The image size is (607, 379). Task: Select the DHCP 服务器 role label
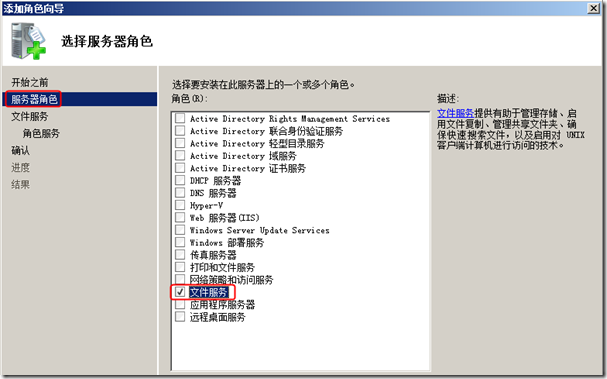215,180
